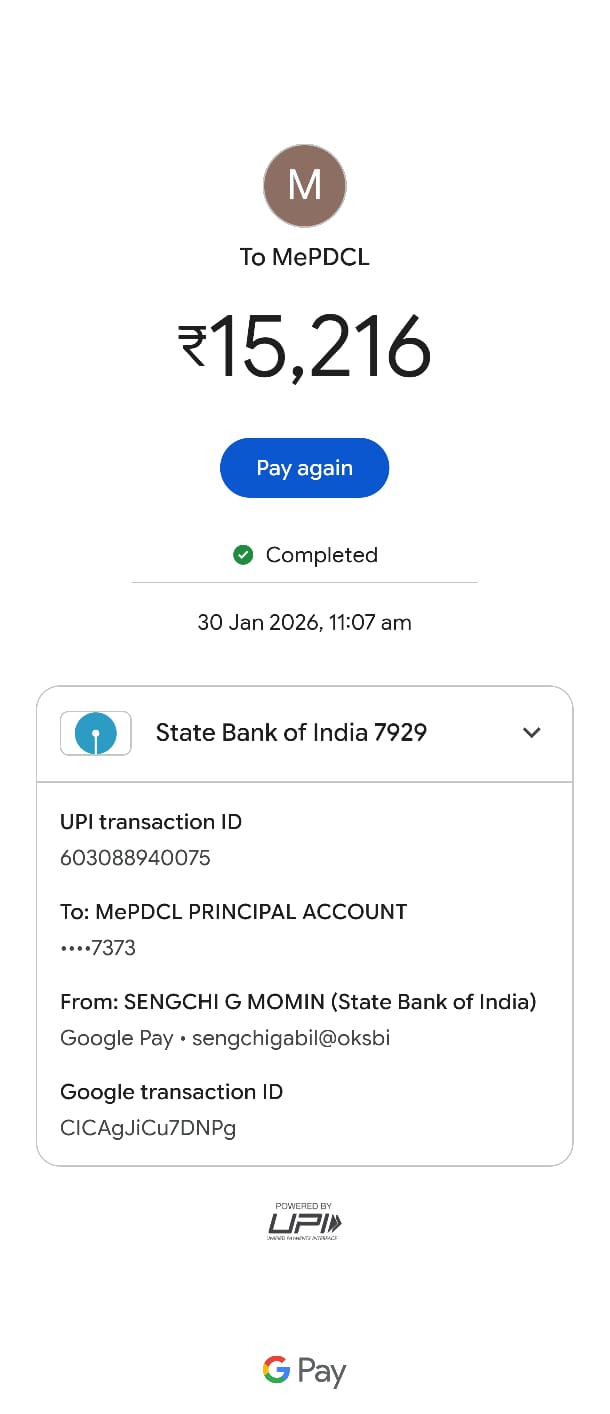The height and width of the screenshot is (1414, 610).
Task: Click the sengchigabil@oksbi UPI address
Action: (291, 1038)
